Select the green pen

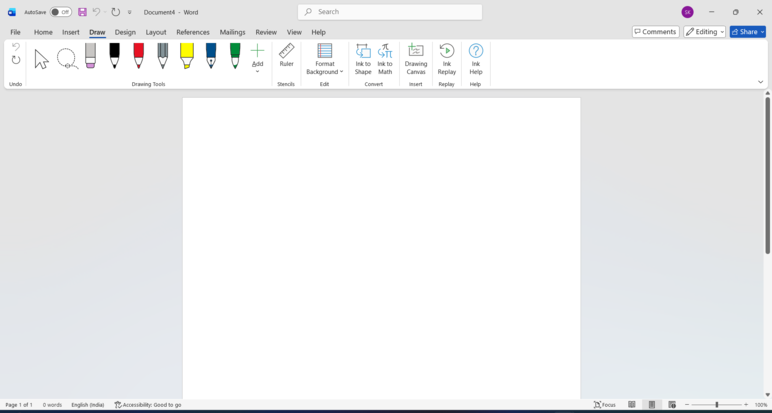point(235,56)
